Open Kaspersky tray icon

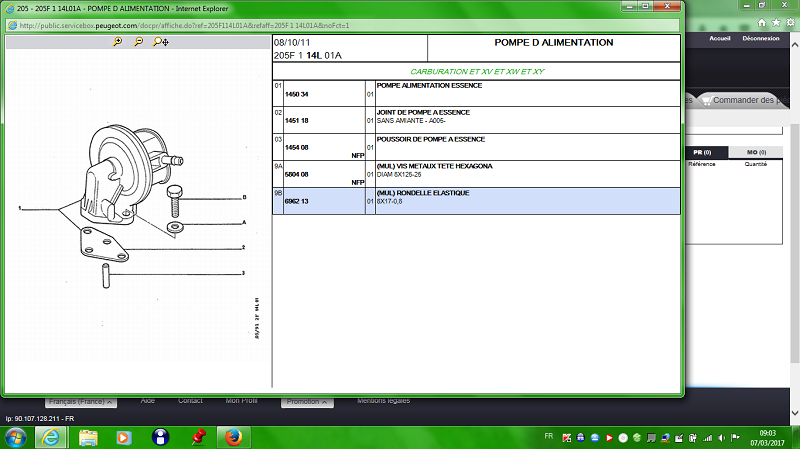click(566, 438)
